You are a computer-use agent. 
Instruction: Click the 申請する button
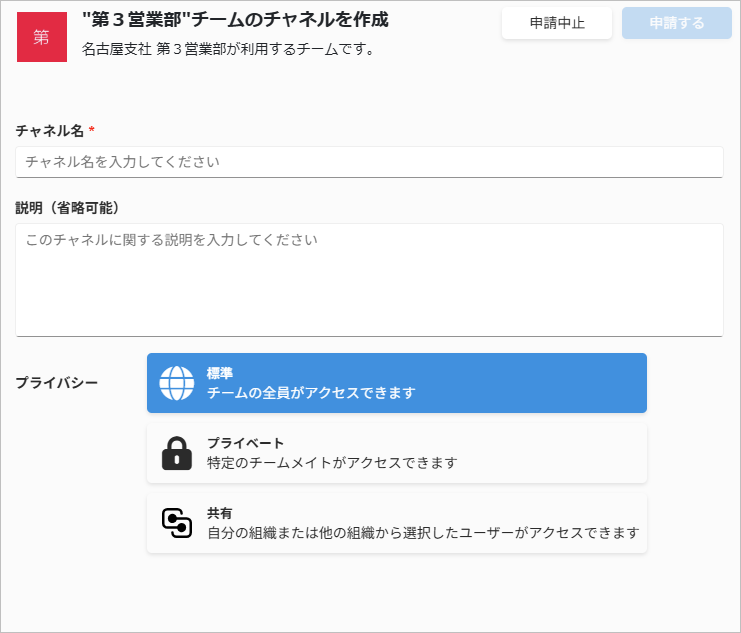click(677, 23)
